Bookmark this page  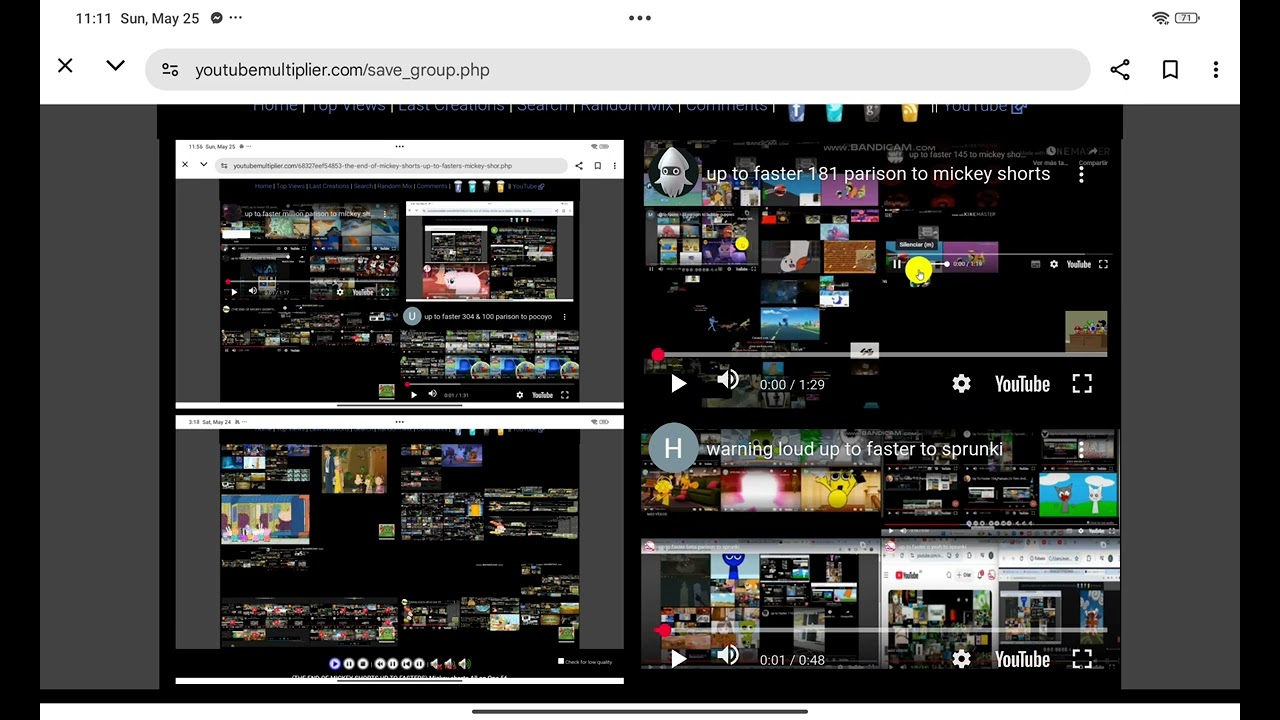(x=1170, y=70)
